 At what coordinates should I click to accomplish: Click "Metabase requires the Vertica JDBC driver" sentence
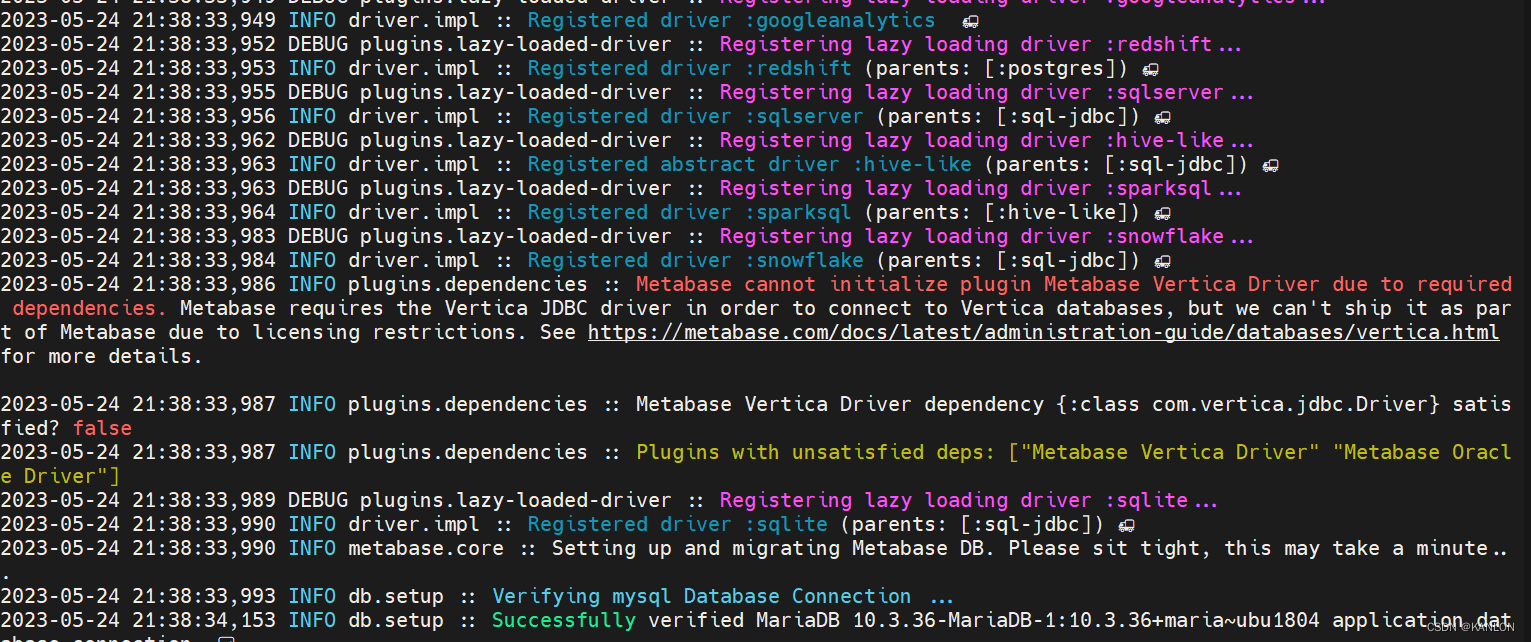425,308
